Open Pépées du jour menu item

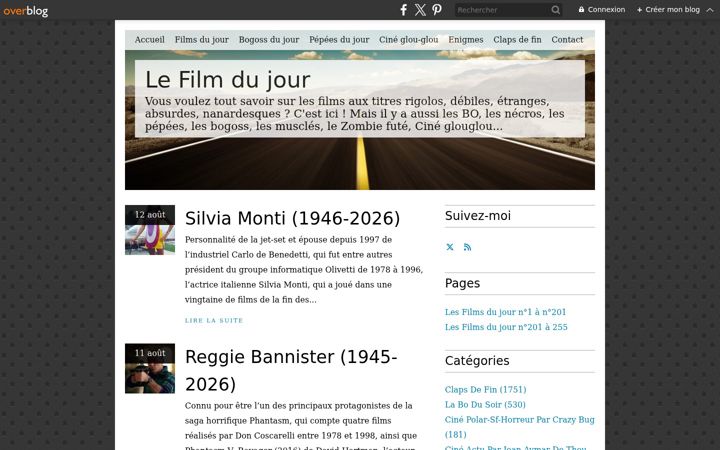click(339, 39)
